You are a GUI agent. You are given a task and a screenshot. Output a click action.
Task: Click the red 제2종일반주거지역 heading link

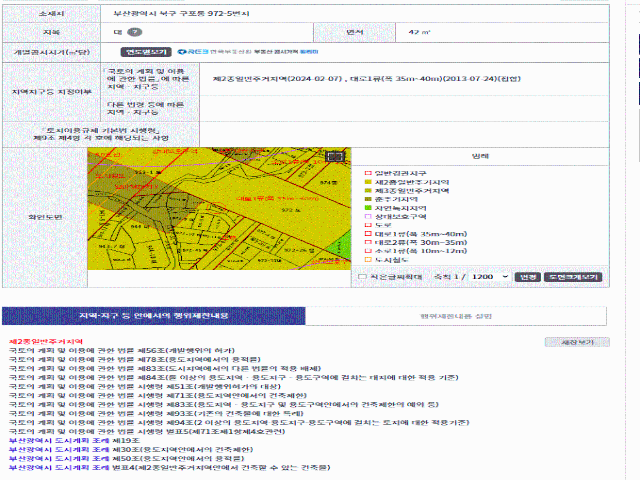tap(46, 341)
